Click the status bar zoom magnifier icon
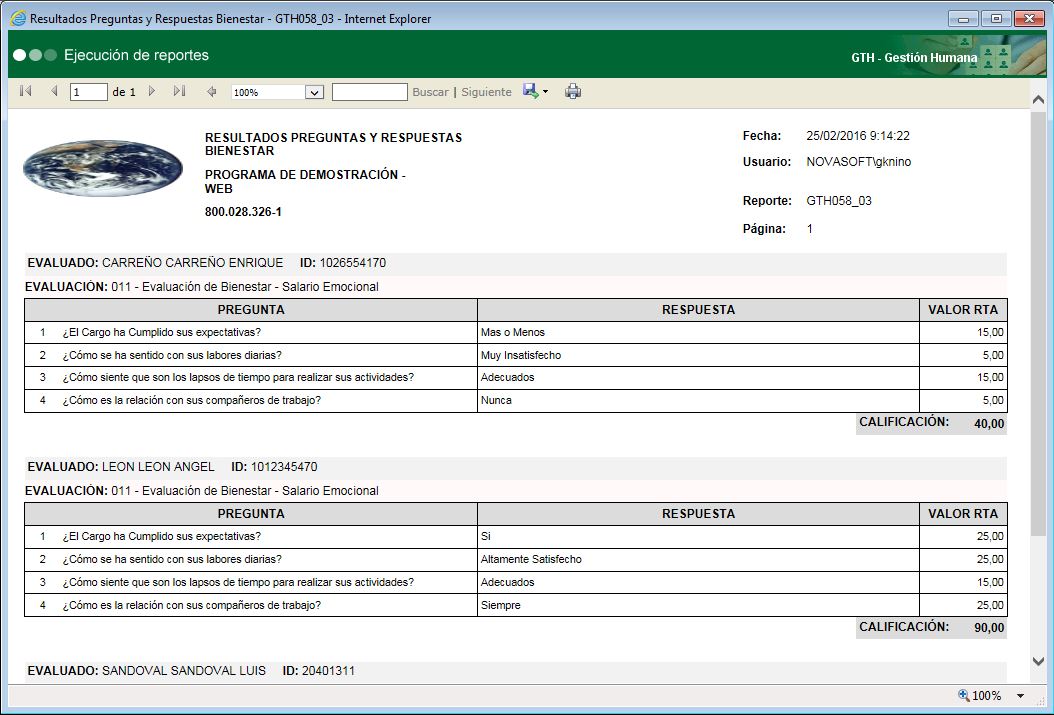This screenshot has width=1054, height=715. [x=963, y=696]
